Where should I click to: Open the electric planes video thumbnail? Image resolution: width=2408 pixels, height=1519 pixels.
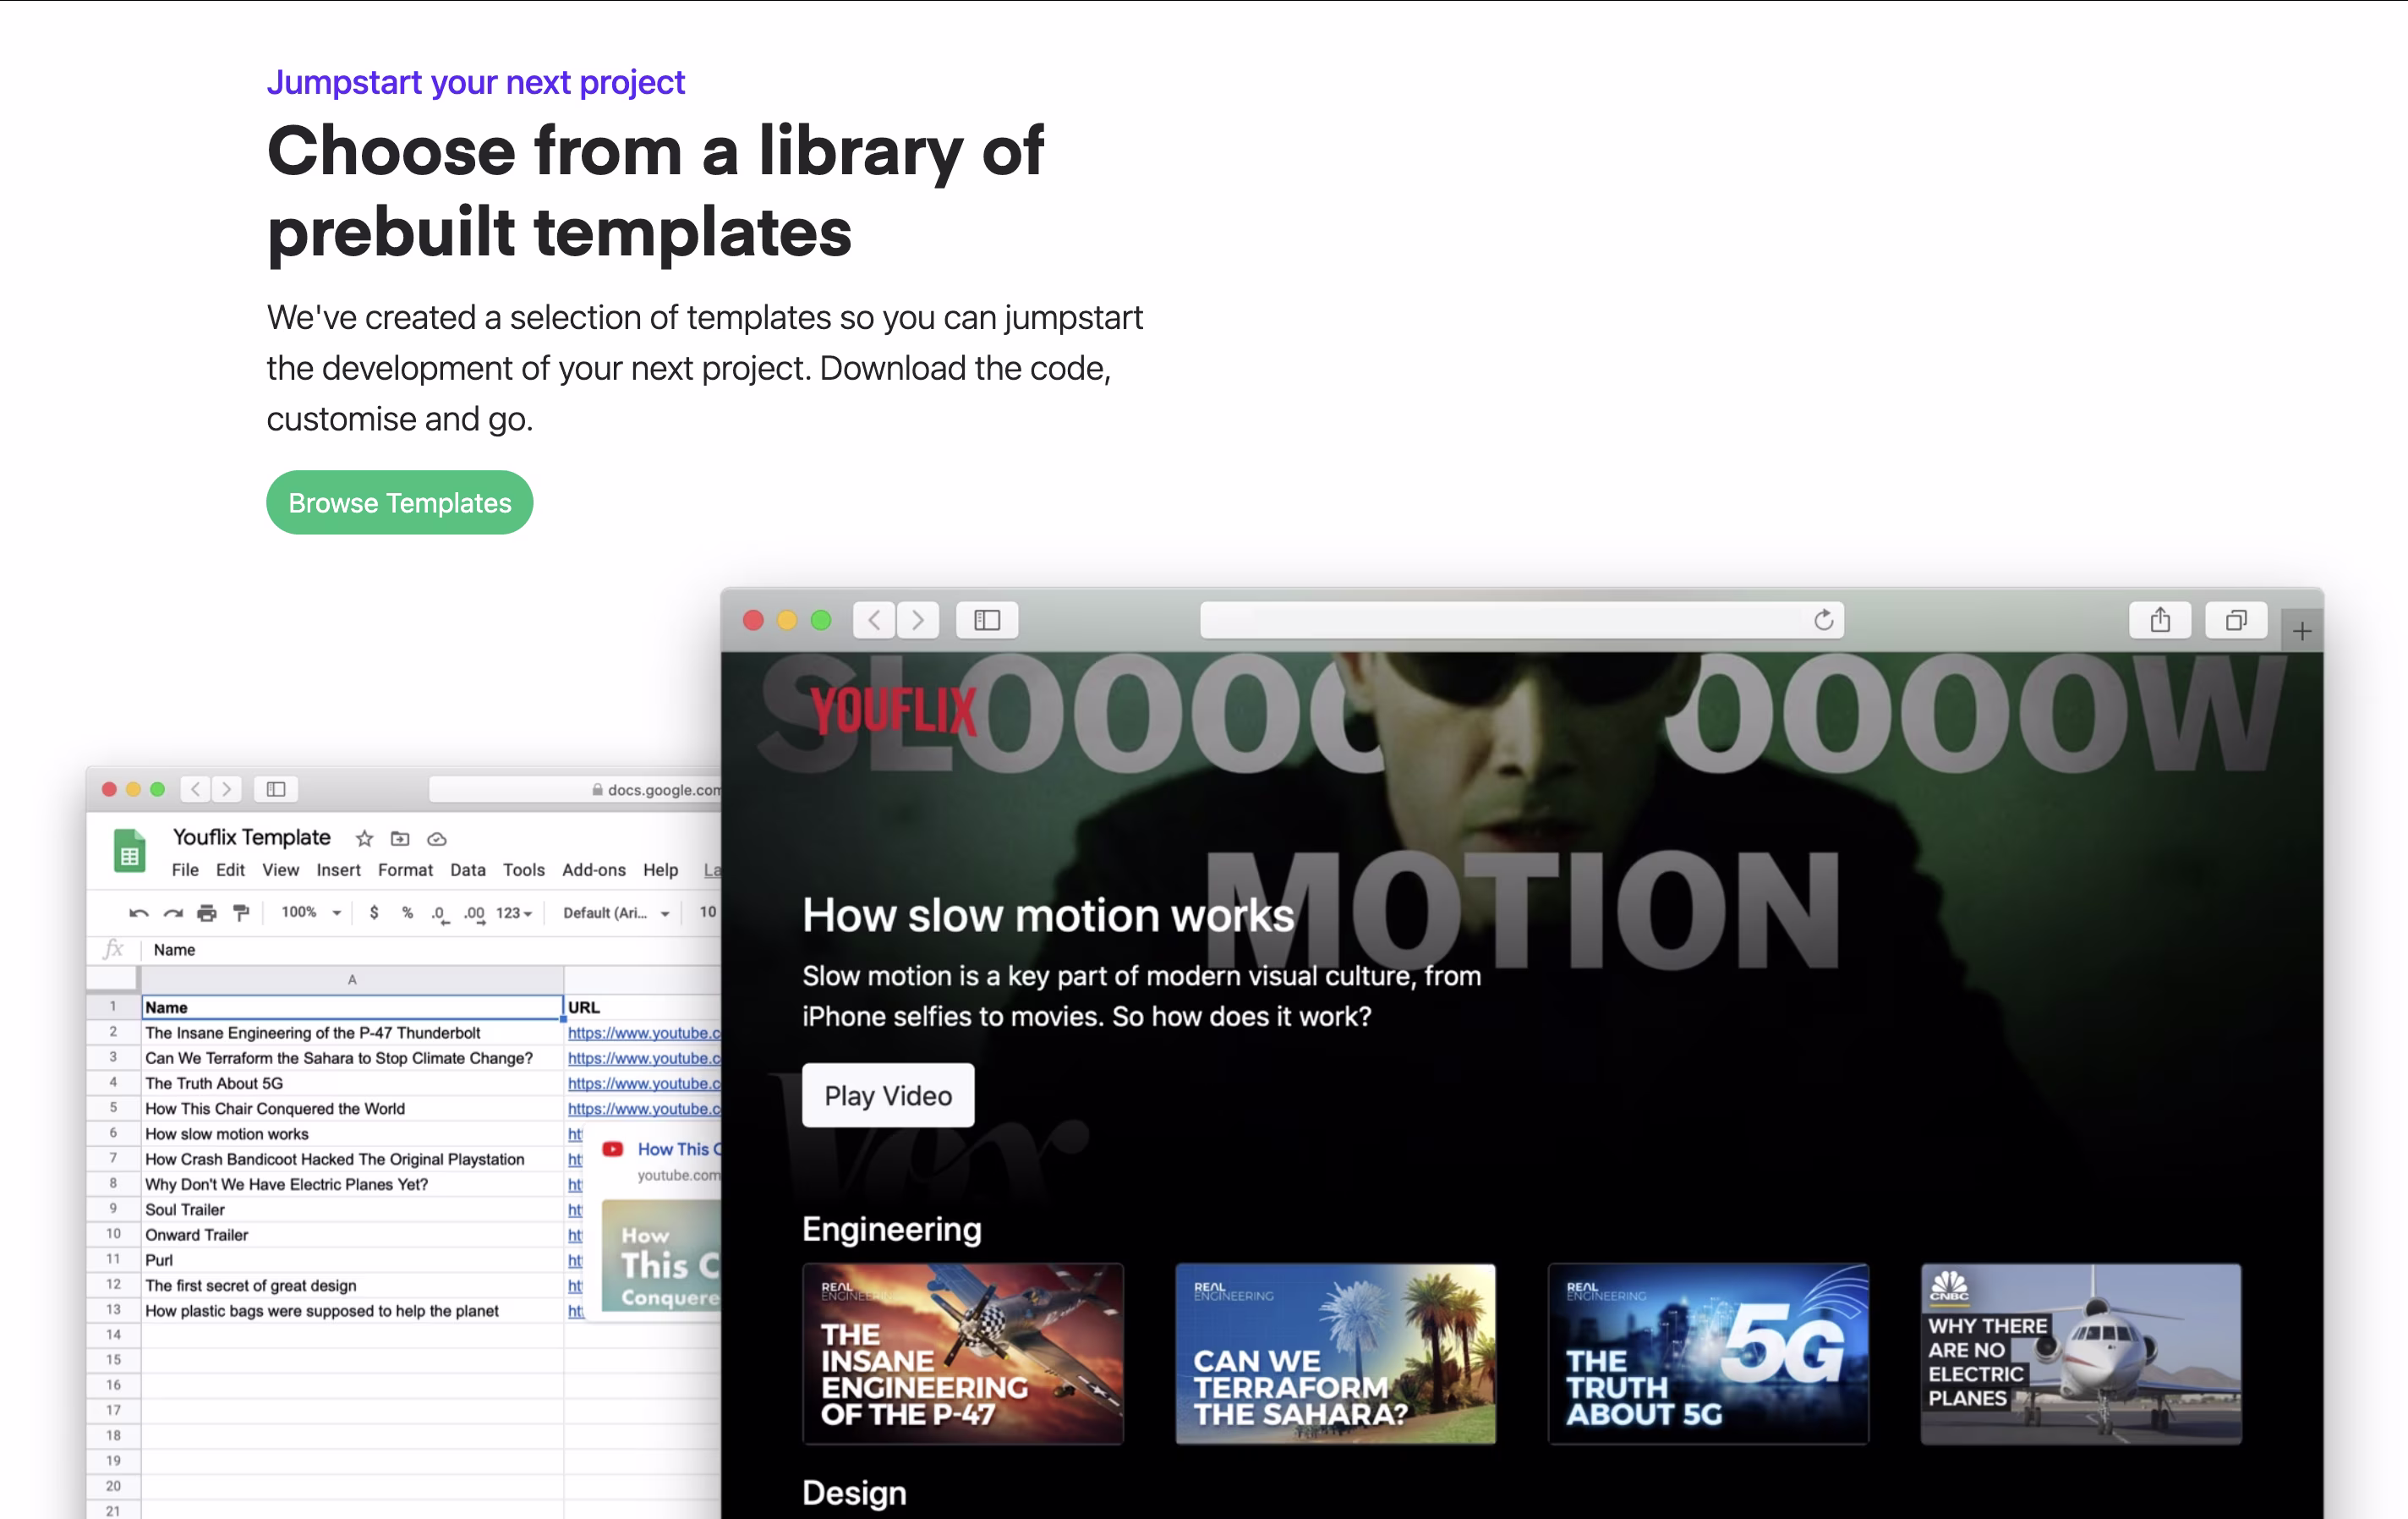click(x=2080, y=1353)
